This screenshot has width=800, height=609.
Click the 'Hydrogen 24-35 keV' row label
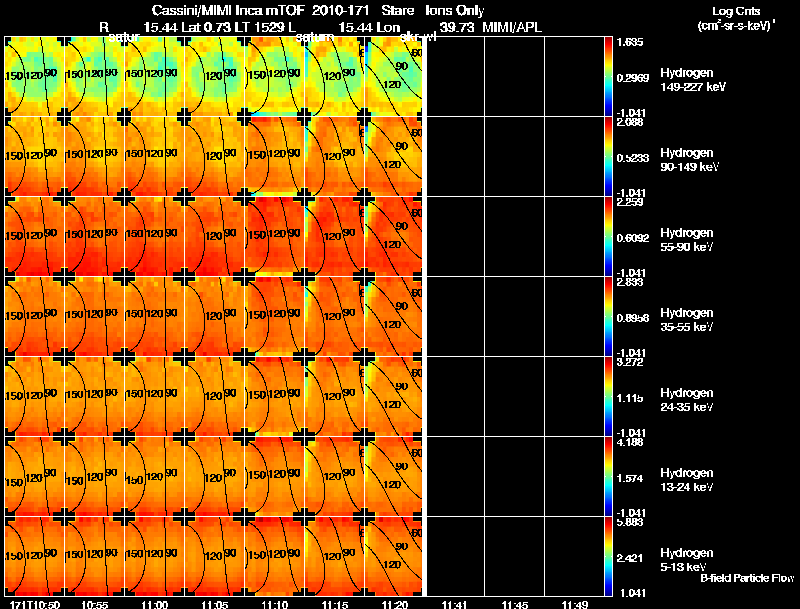coord(687,400)
